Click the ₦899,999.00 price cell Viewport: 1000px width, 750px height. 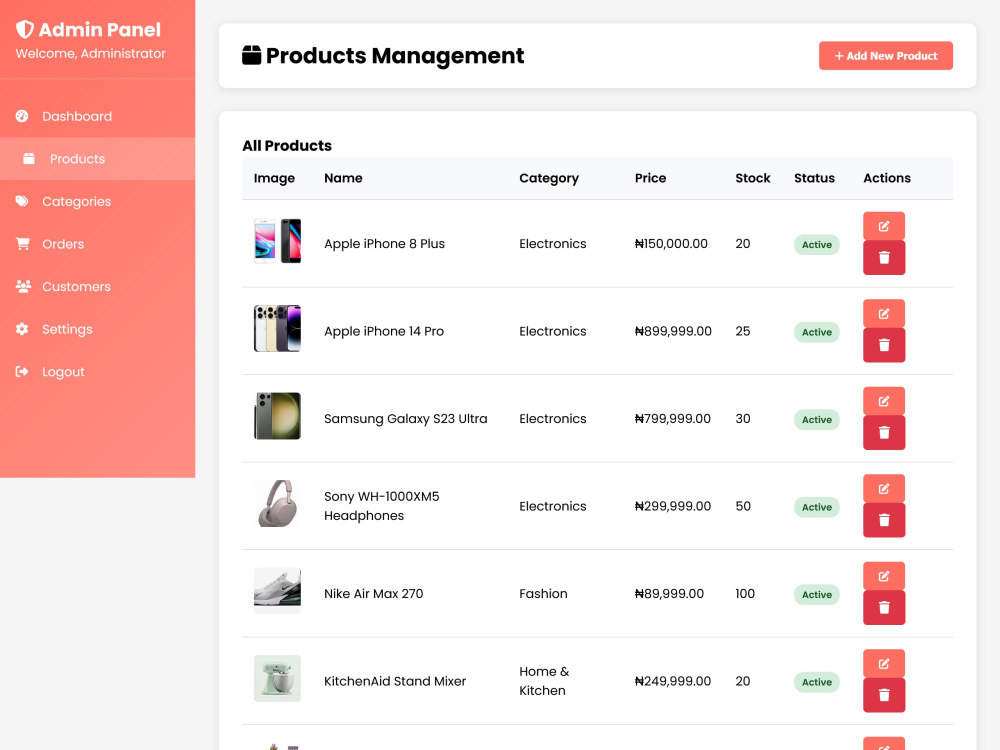click(673, 331)
